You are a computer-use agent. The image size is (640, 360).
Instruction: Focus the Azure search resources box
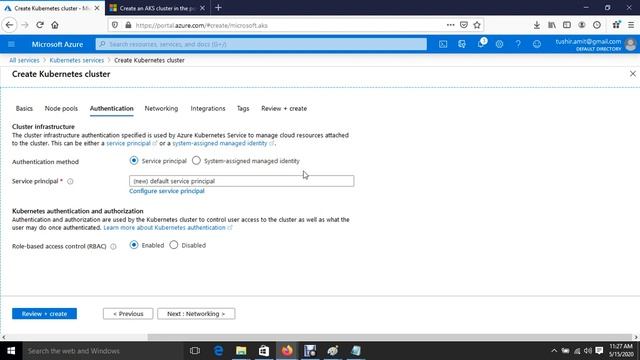click(x=261, y=44)
